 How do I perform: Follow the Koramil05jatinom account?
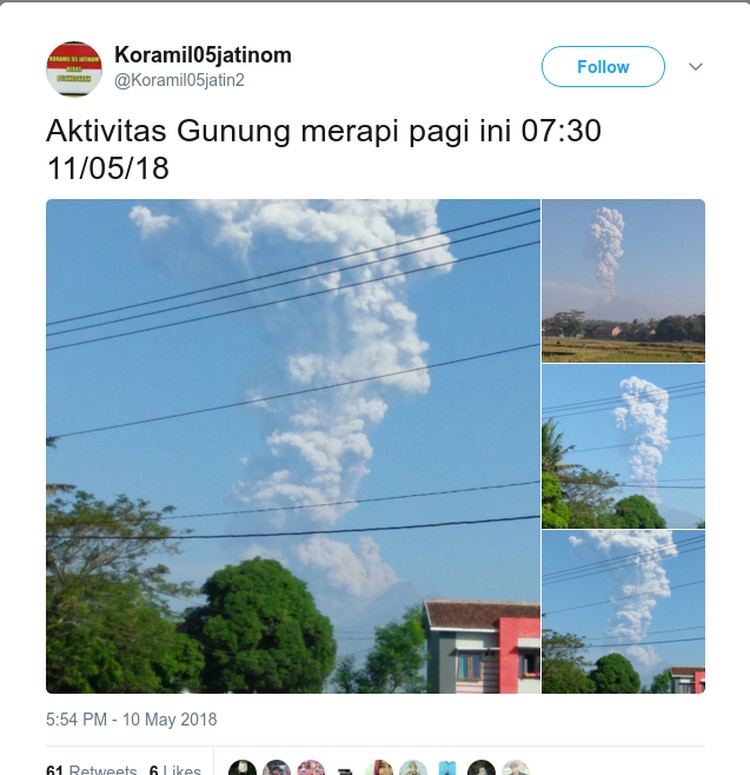[603, 67]
